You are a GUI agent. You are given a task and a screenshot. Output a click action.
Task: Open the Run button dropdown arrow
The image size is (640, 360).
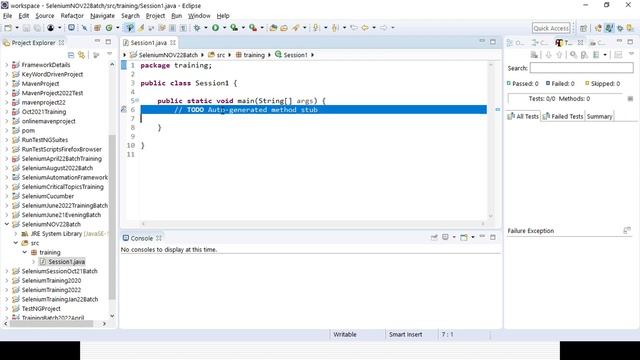(224, 28)
